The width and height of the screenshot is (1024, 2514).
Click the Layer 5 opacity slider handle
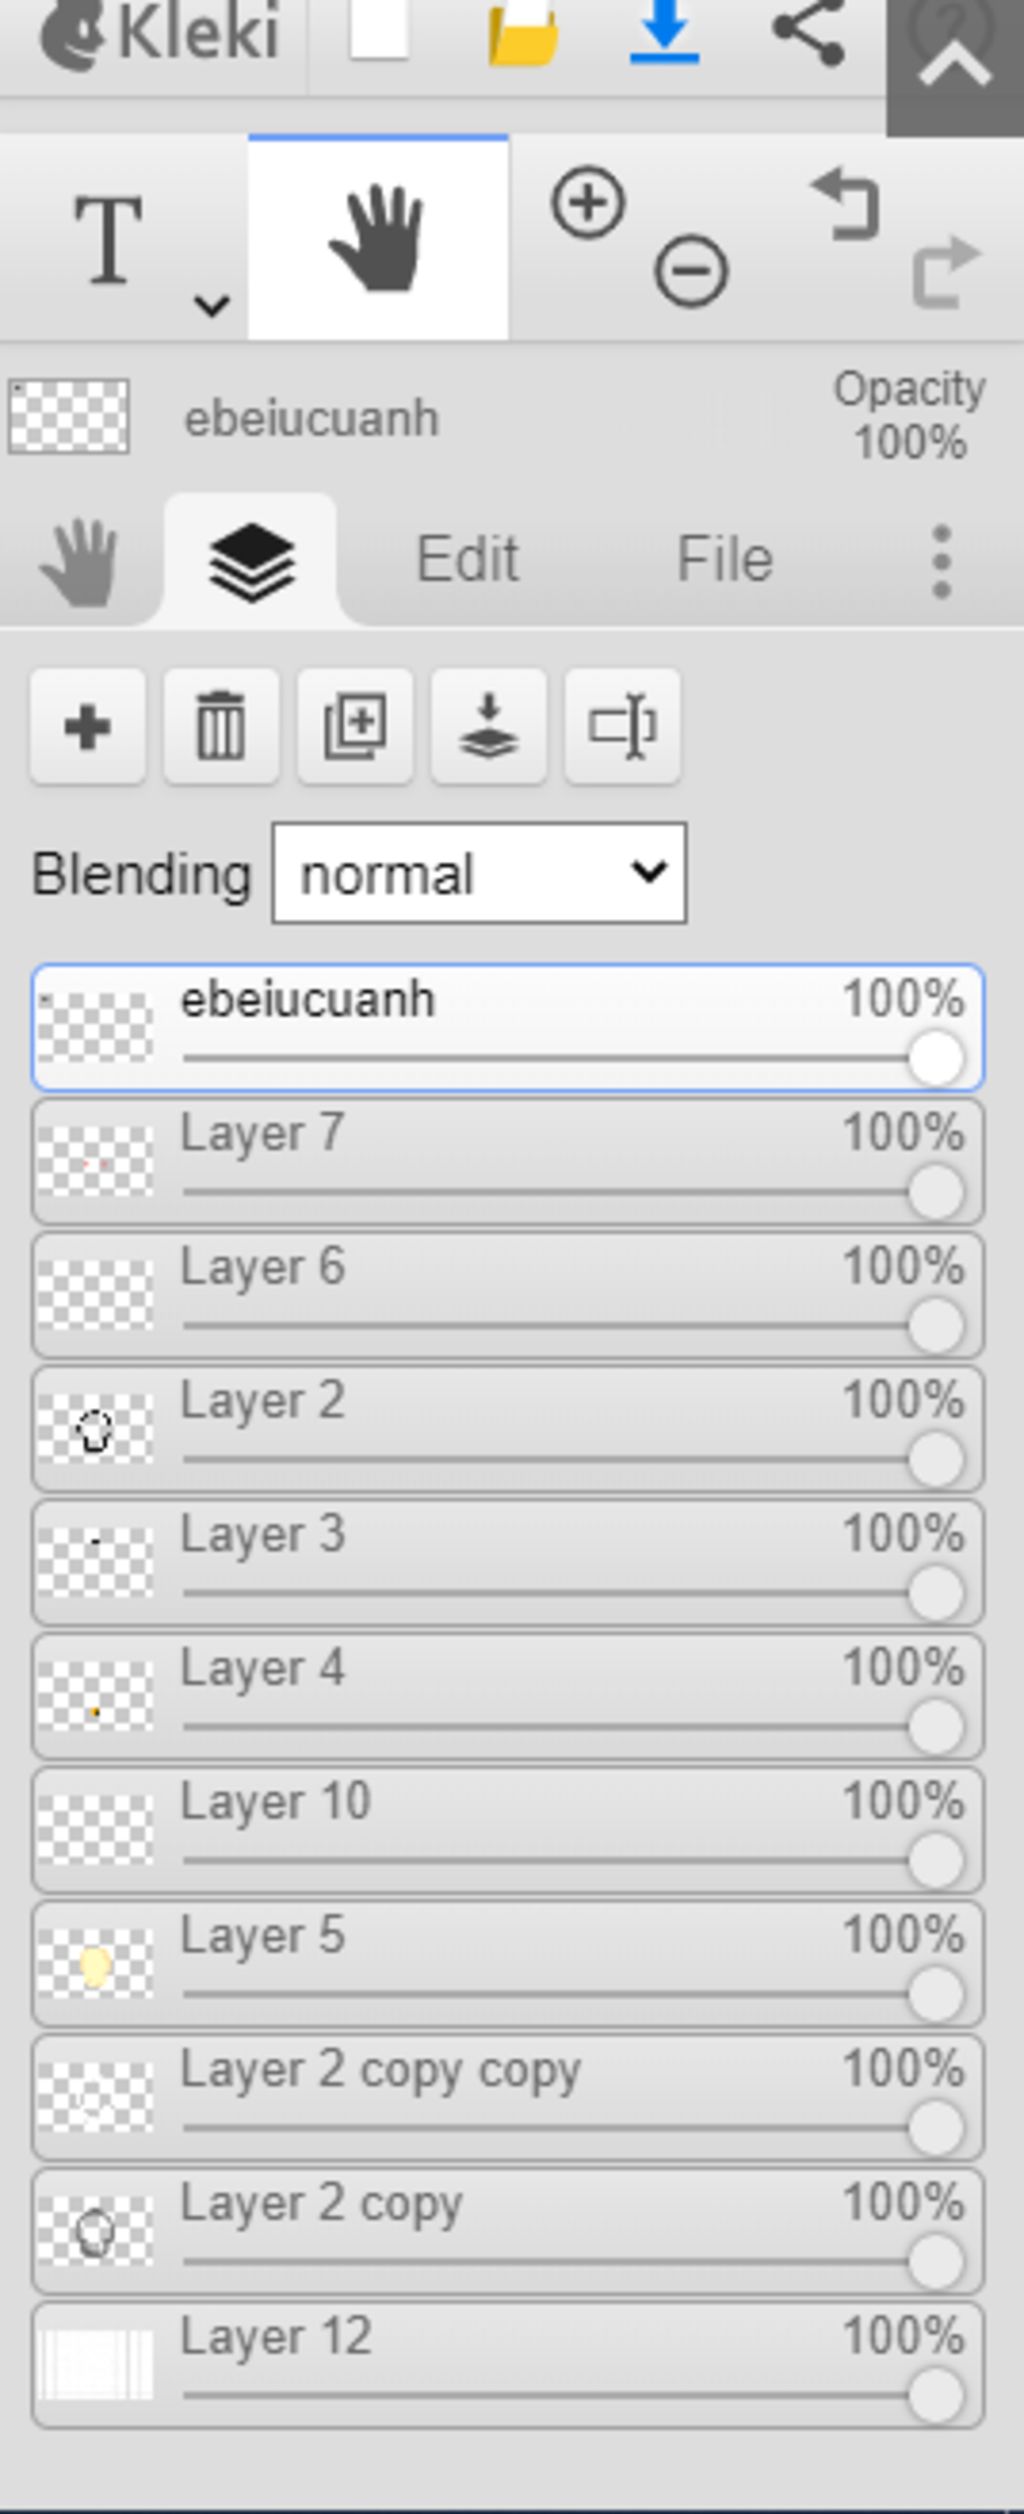(936, 1994)
